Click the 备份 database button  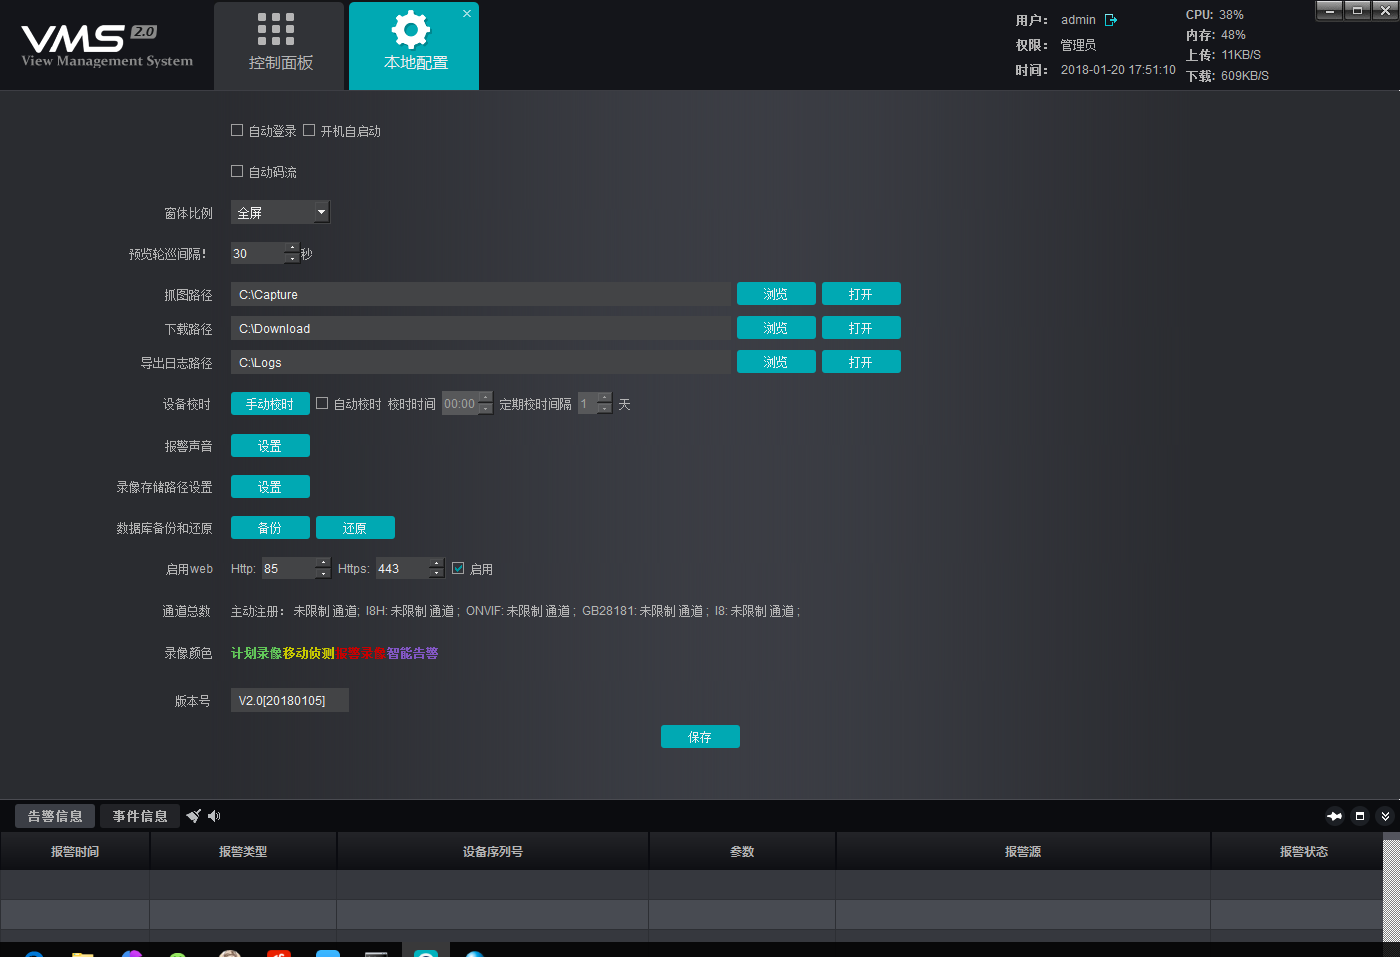(x=270, y=528)
